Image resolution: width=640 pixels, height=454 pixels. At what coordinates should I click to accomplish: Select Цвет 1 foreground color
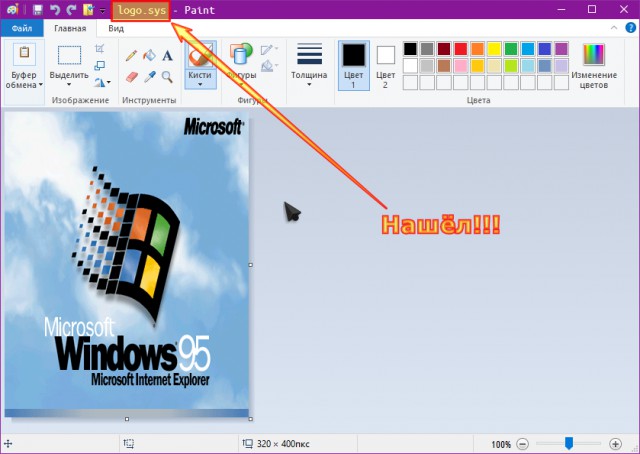tap(354, 65)
